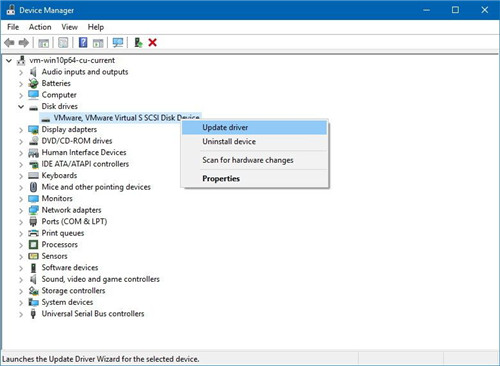Click the red X Uninstall device icon
500x366 pixels.
pos(153,43)
